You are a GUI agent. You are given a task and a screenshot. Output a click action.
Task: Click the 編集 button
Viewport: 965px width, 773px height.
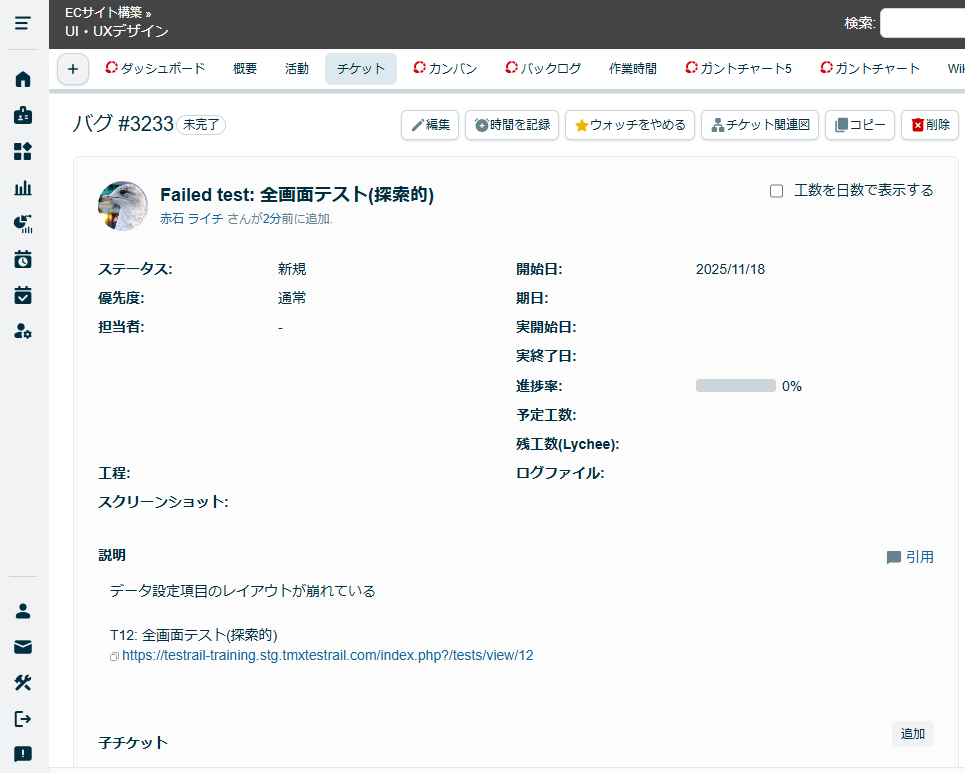click(430, 125)
